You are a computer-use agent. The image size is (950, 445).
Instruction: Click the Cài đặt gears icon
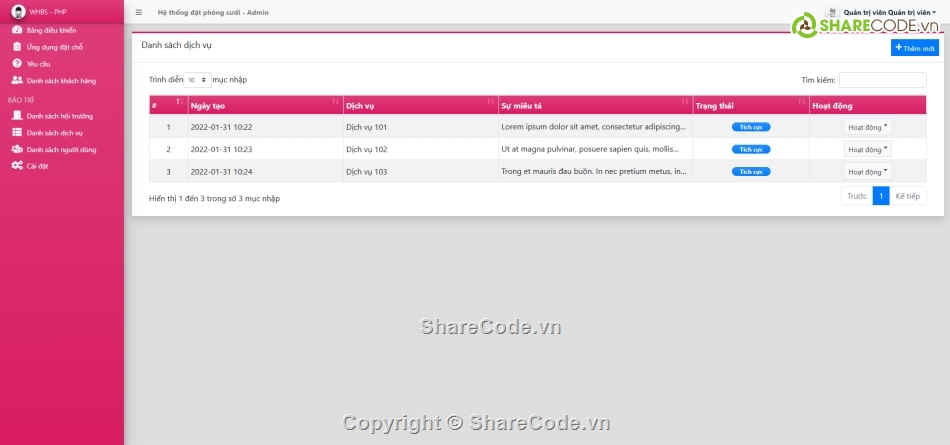coord(17,166)
